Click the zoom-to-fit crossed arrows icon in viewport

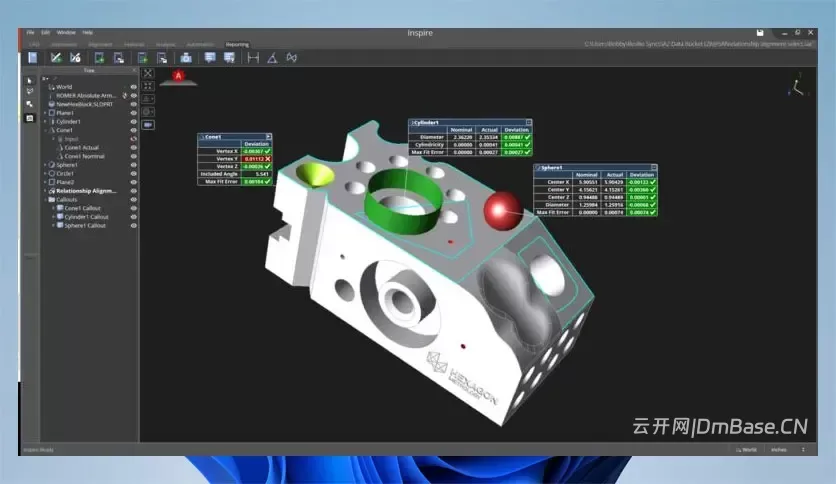(x=148, y=73)
